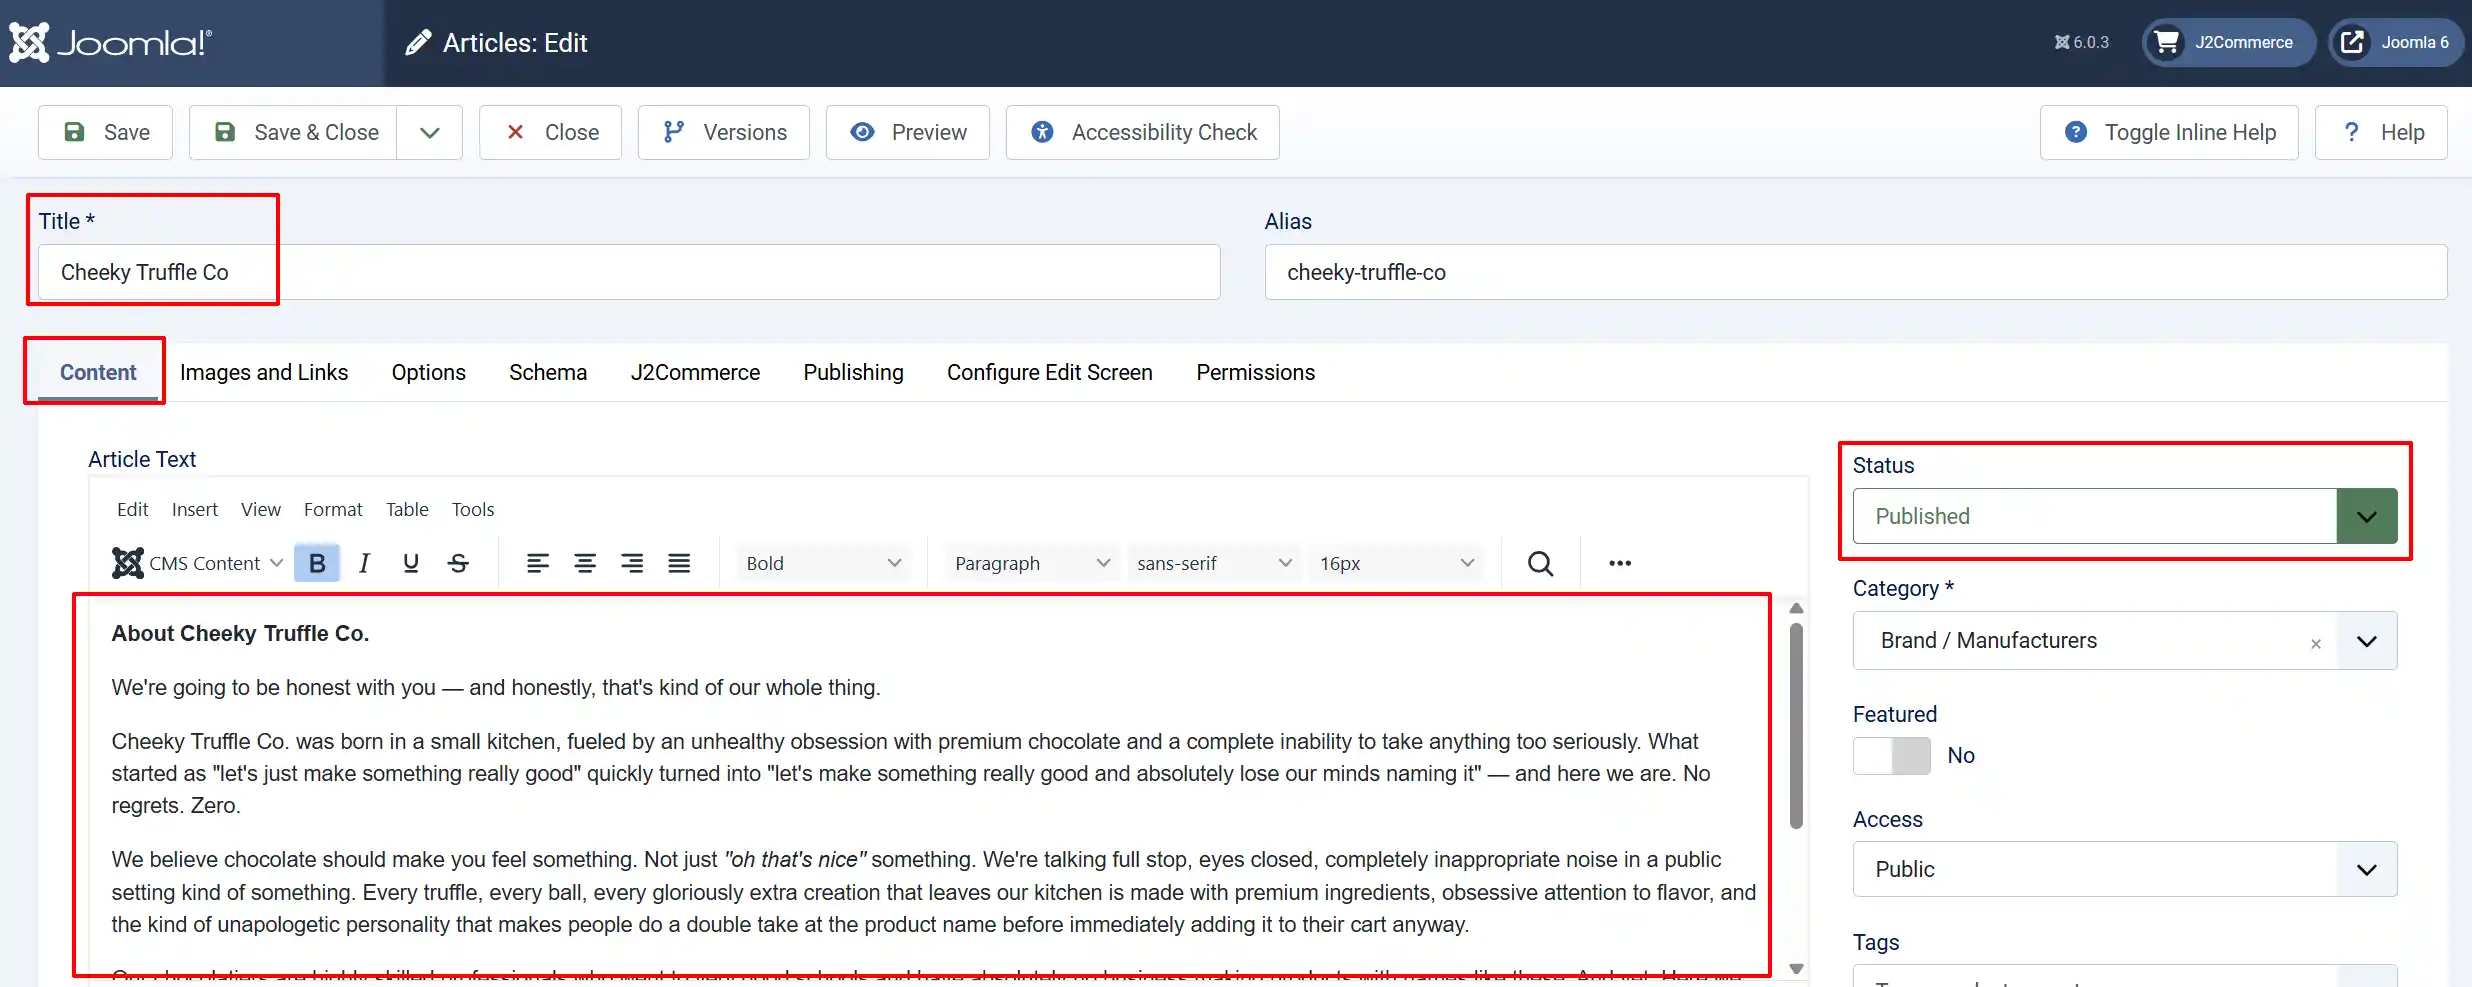
Task: Click the editor scrollbar down arrow
Action: coord(1796,969)
